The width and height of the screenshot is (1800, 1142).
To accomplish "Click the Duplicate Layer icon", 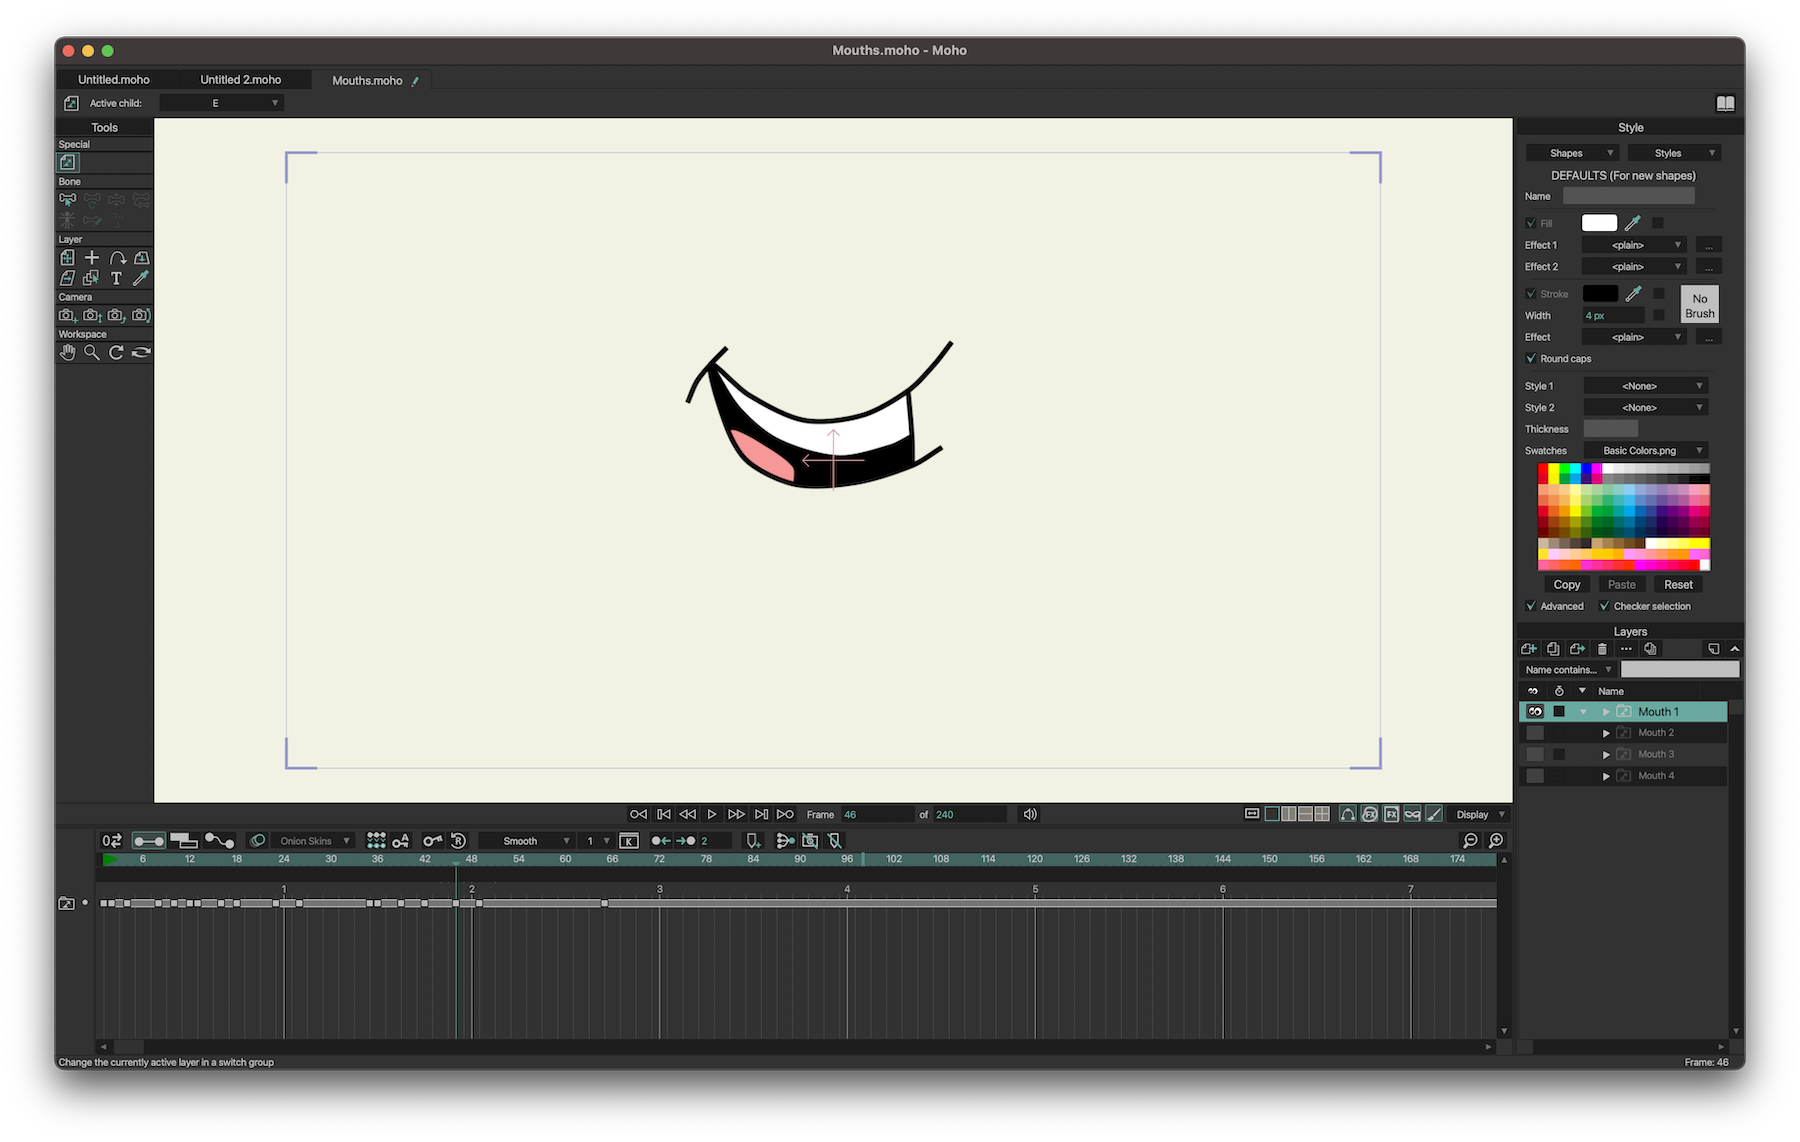I will coord(1553,649).
